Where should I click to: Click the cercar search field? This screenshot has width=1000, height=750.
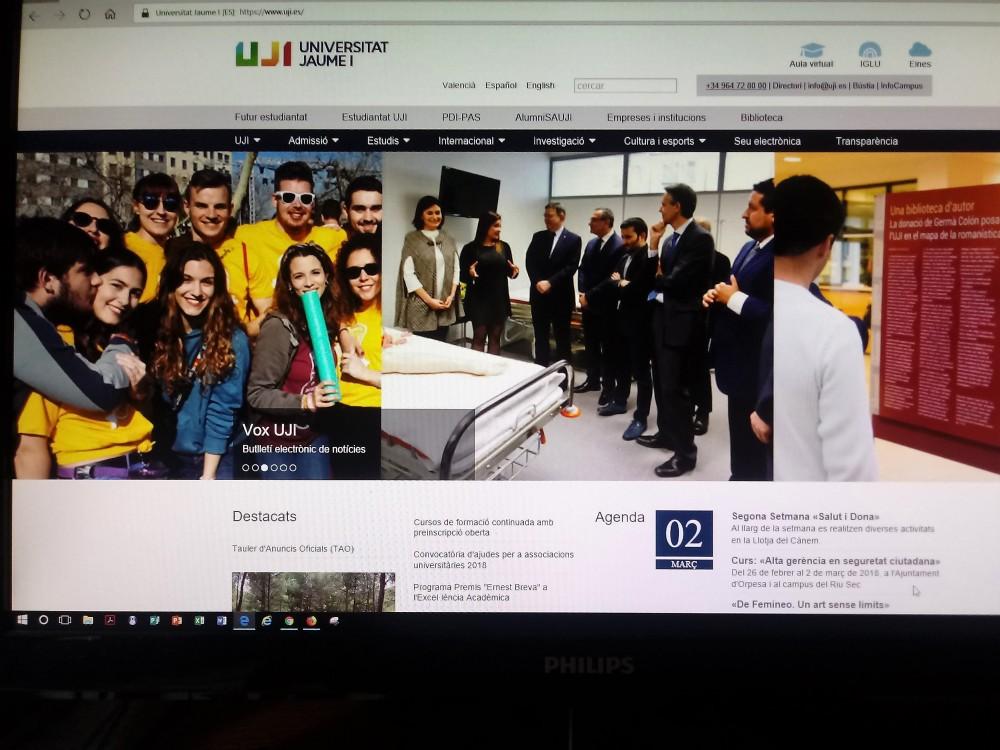click(x=625, y=86)
